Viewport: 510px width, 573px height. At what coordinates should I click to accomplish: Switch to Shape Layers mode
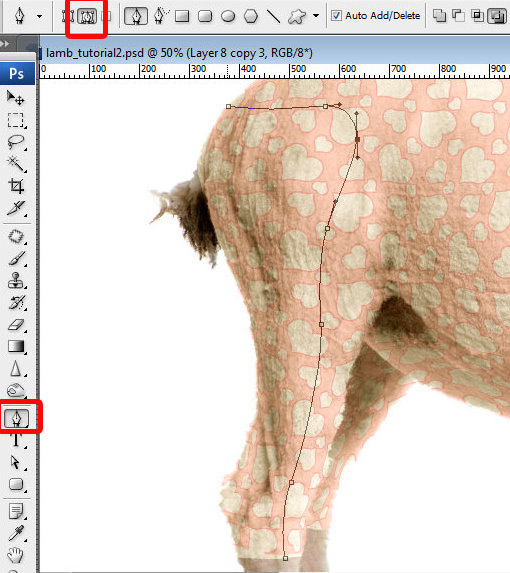click(68, 16)
